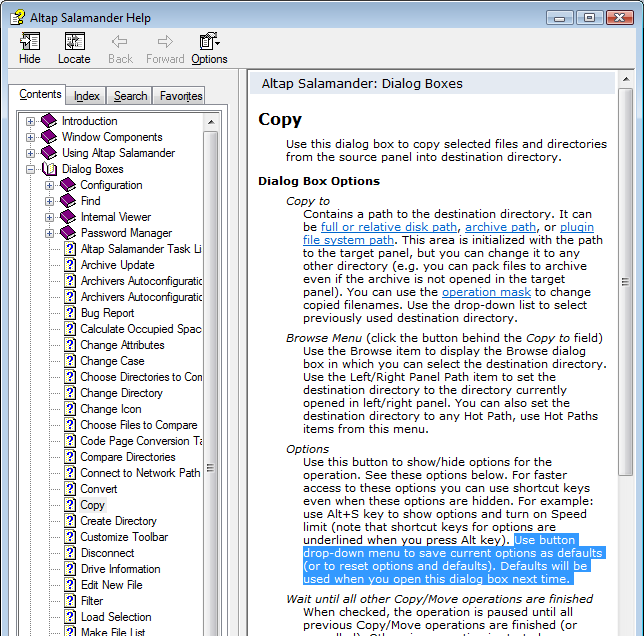
Task: Expand the Find tree node
Action: click(x=49, y=201)
